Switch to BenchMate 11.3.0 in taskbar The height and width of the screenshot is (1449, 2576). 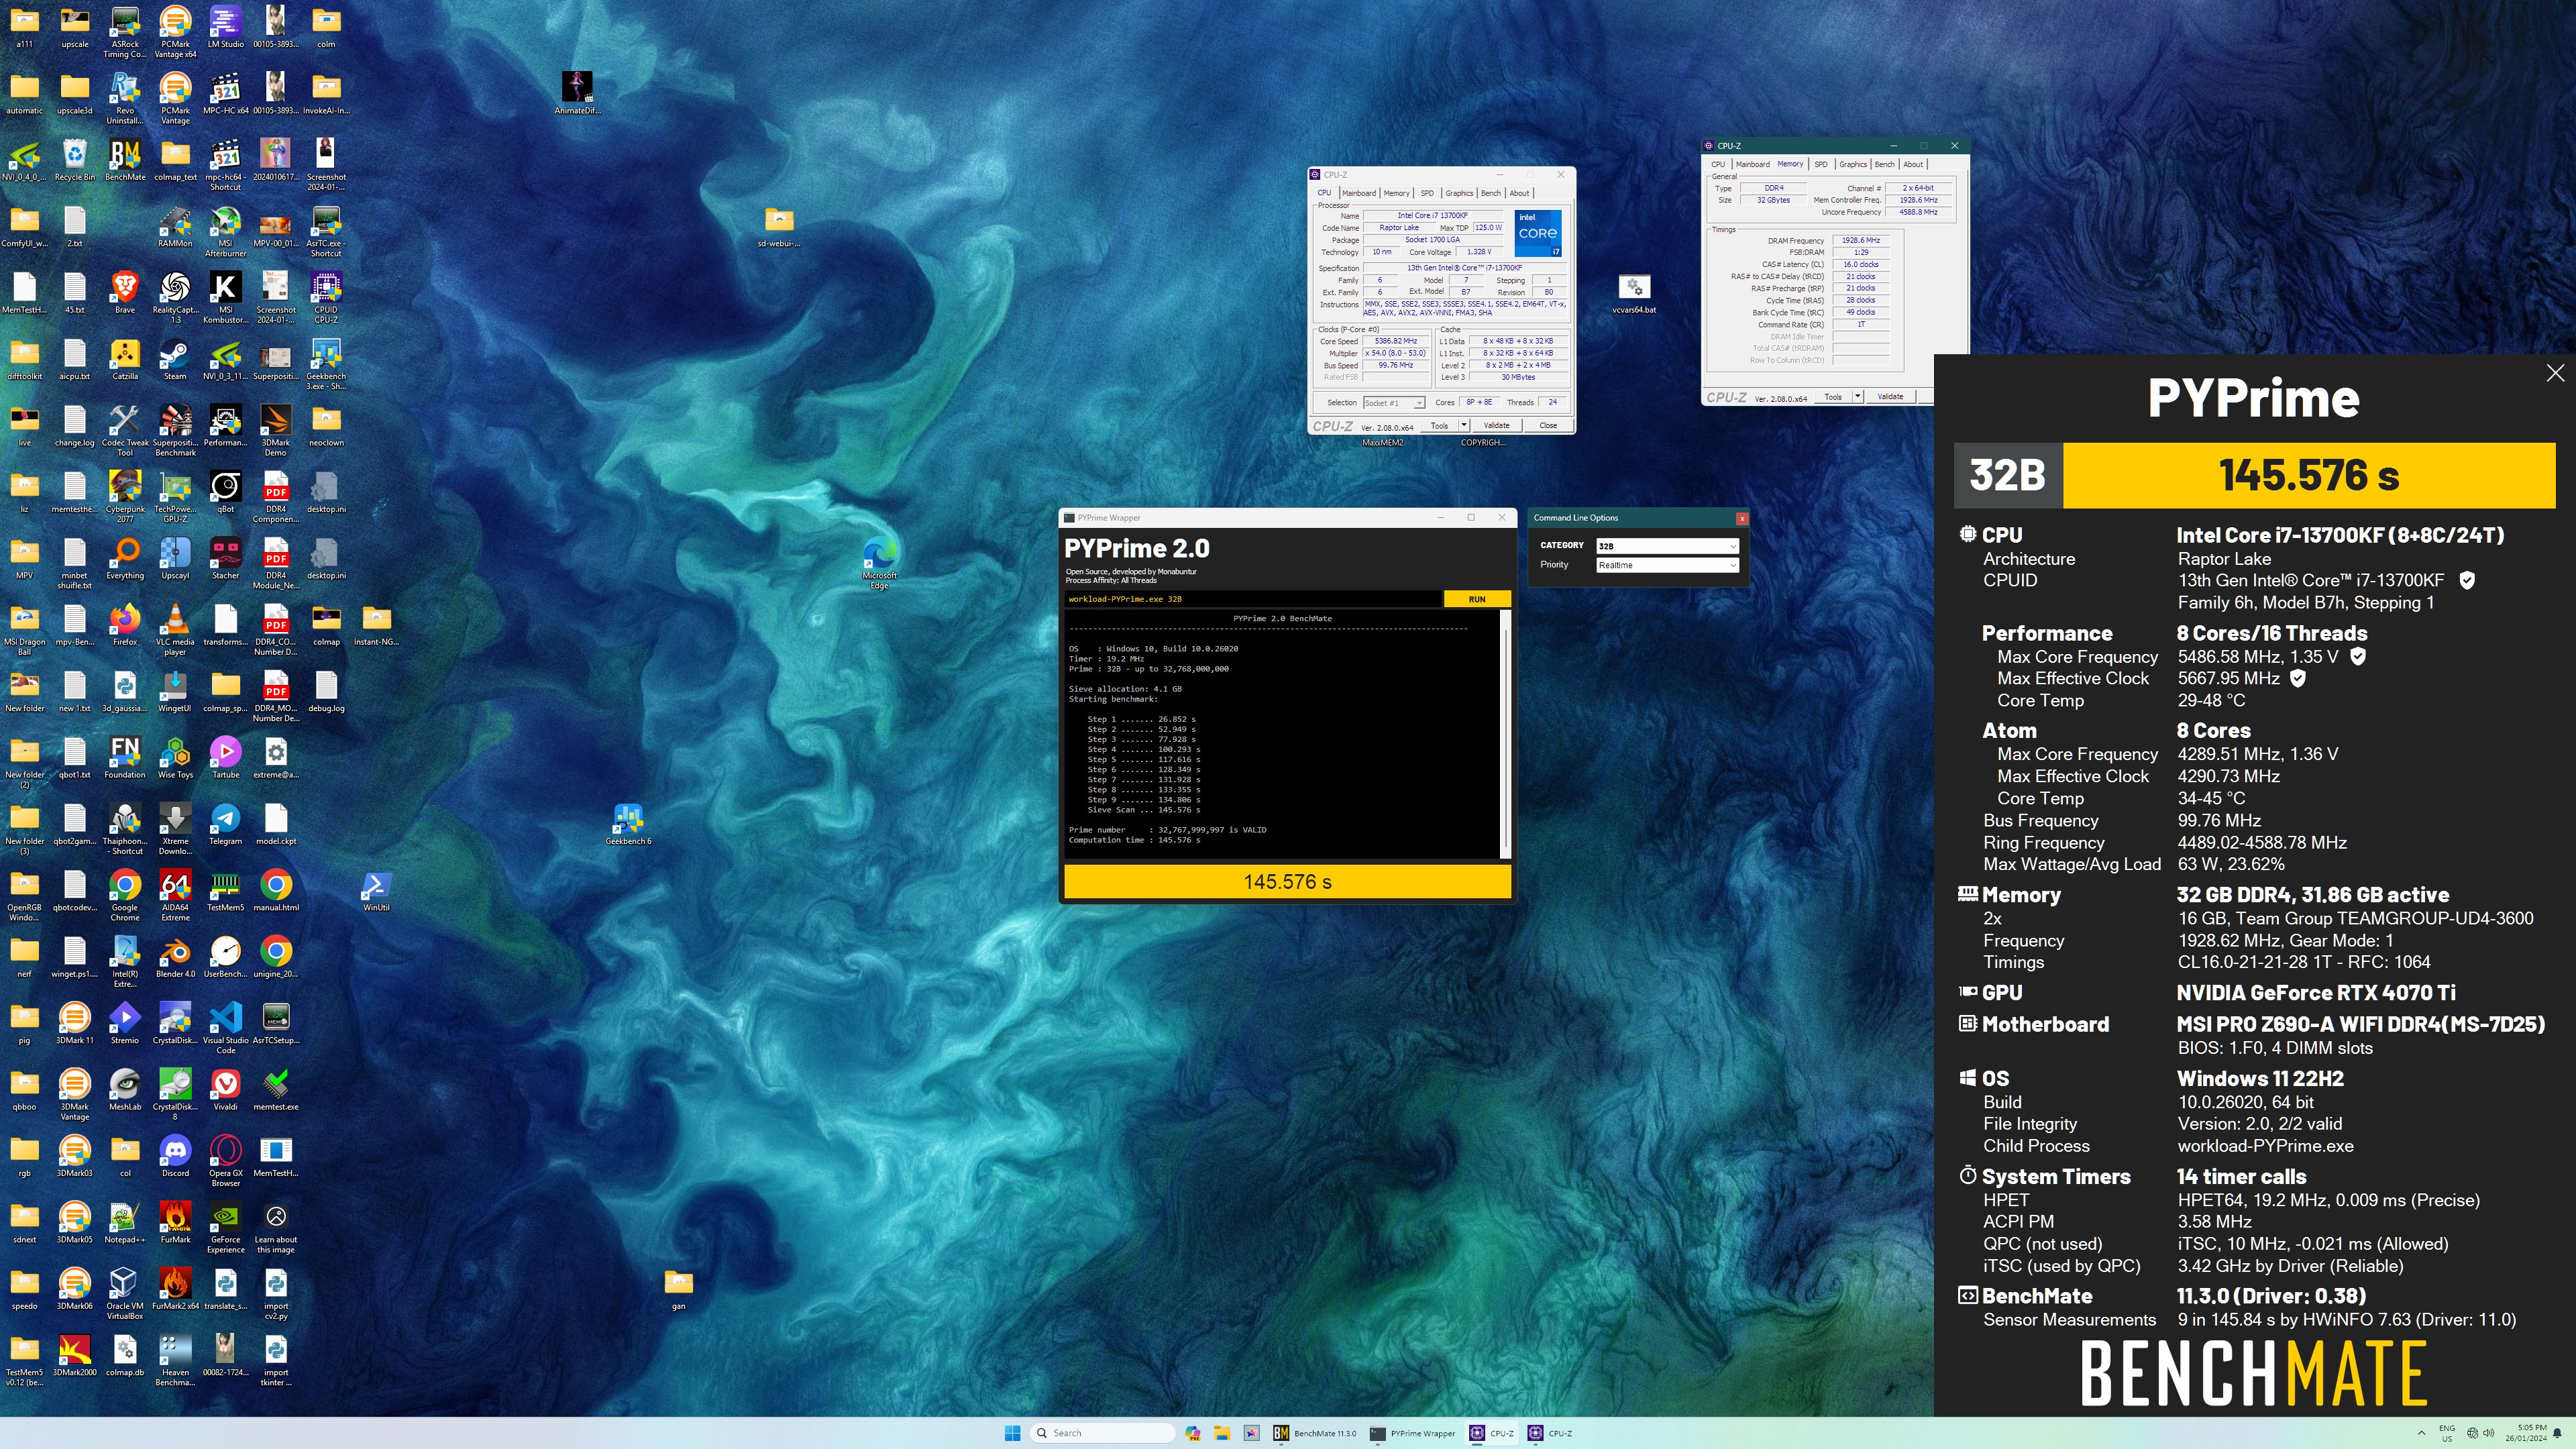(x=1315, y=1433)
